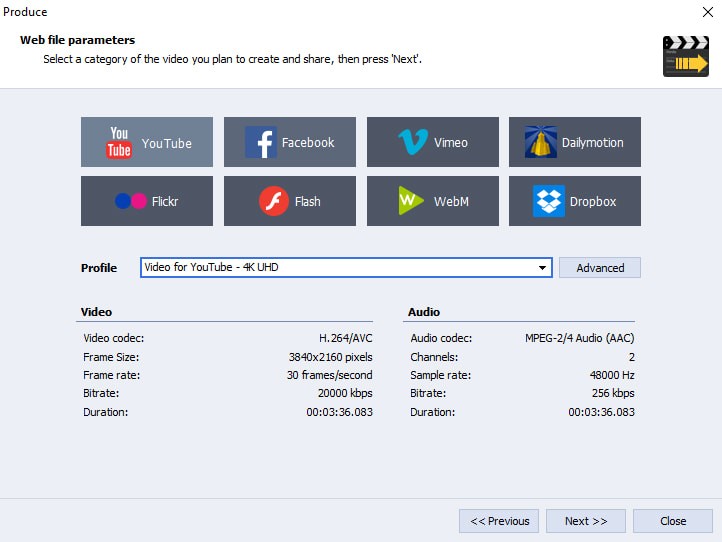Choose the Facebook sharing option
Image resolution: width=722 pixels, height=542 pixels.
tap(289, 142)
